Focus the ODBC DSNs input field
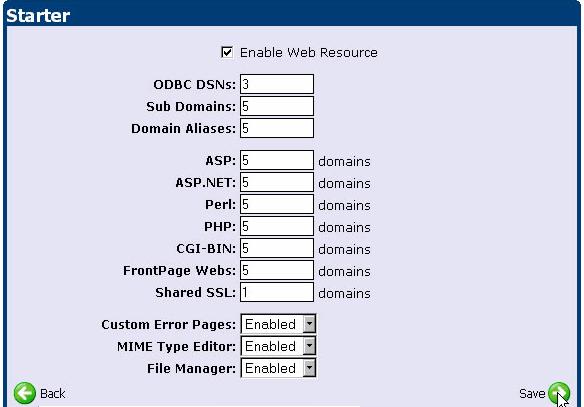The height and width of the screenshot is (407, 584). pyautogui.click(x=277, y=84)
